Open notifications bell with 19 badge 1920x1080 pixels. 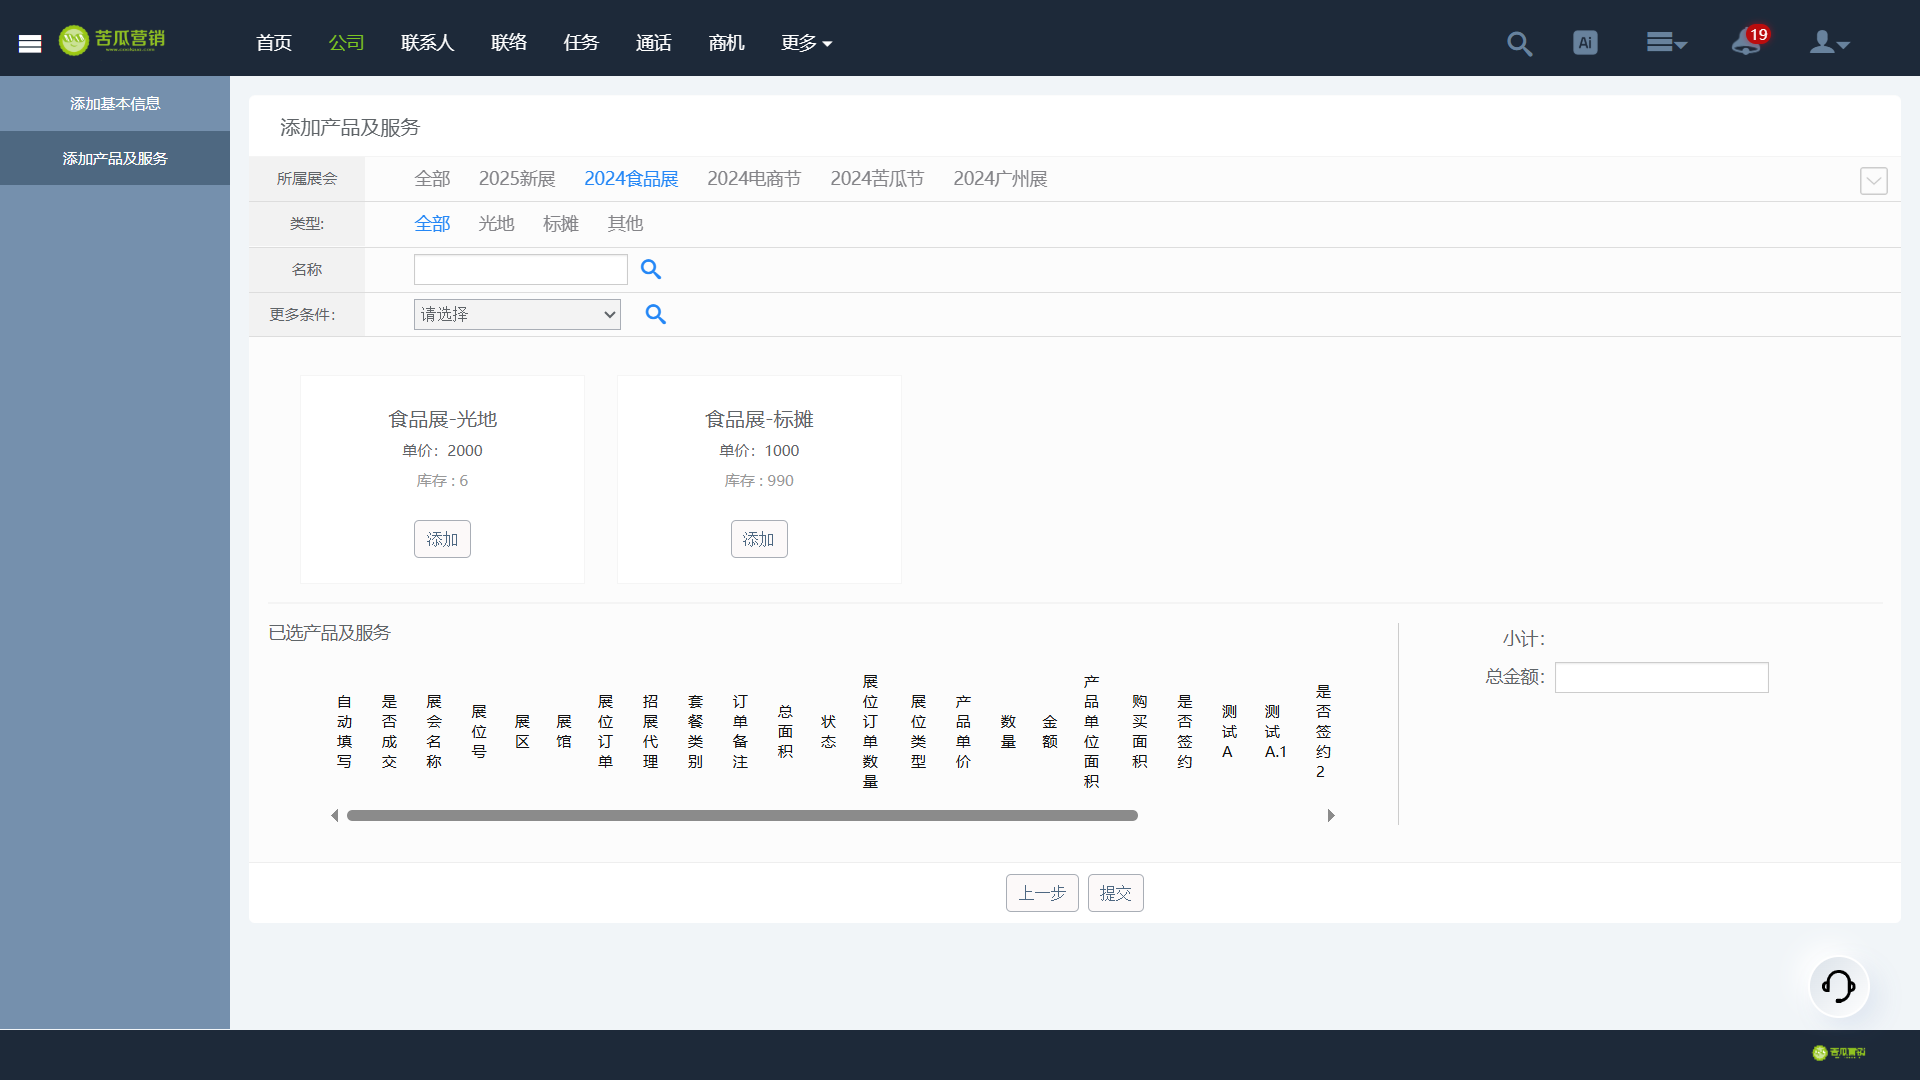(x=1749, y=41)
